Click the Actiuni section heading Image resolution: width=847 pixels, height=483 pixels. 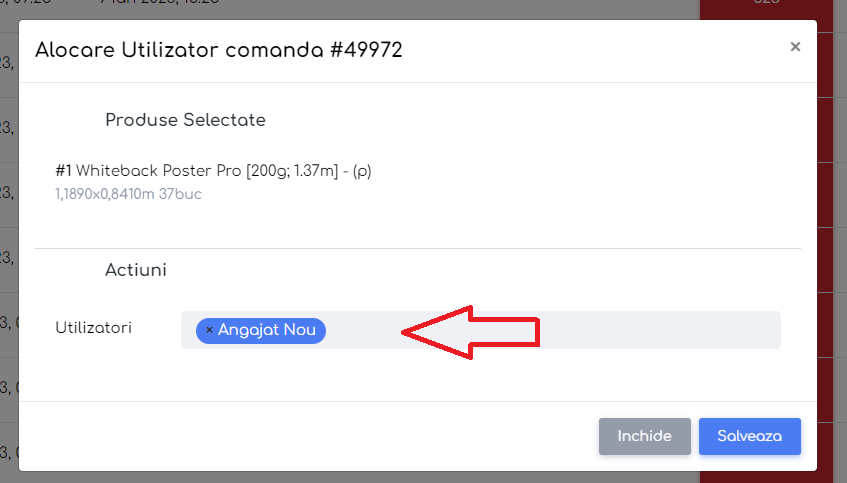[x=136, y=270]
